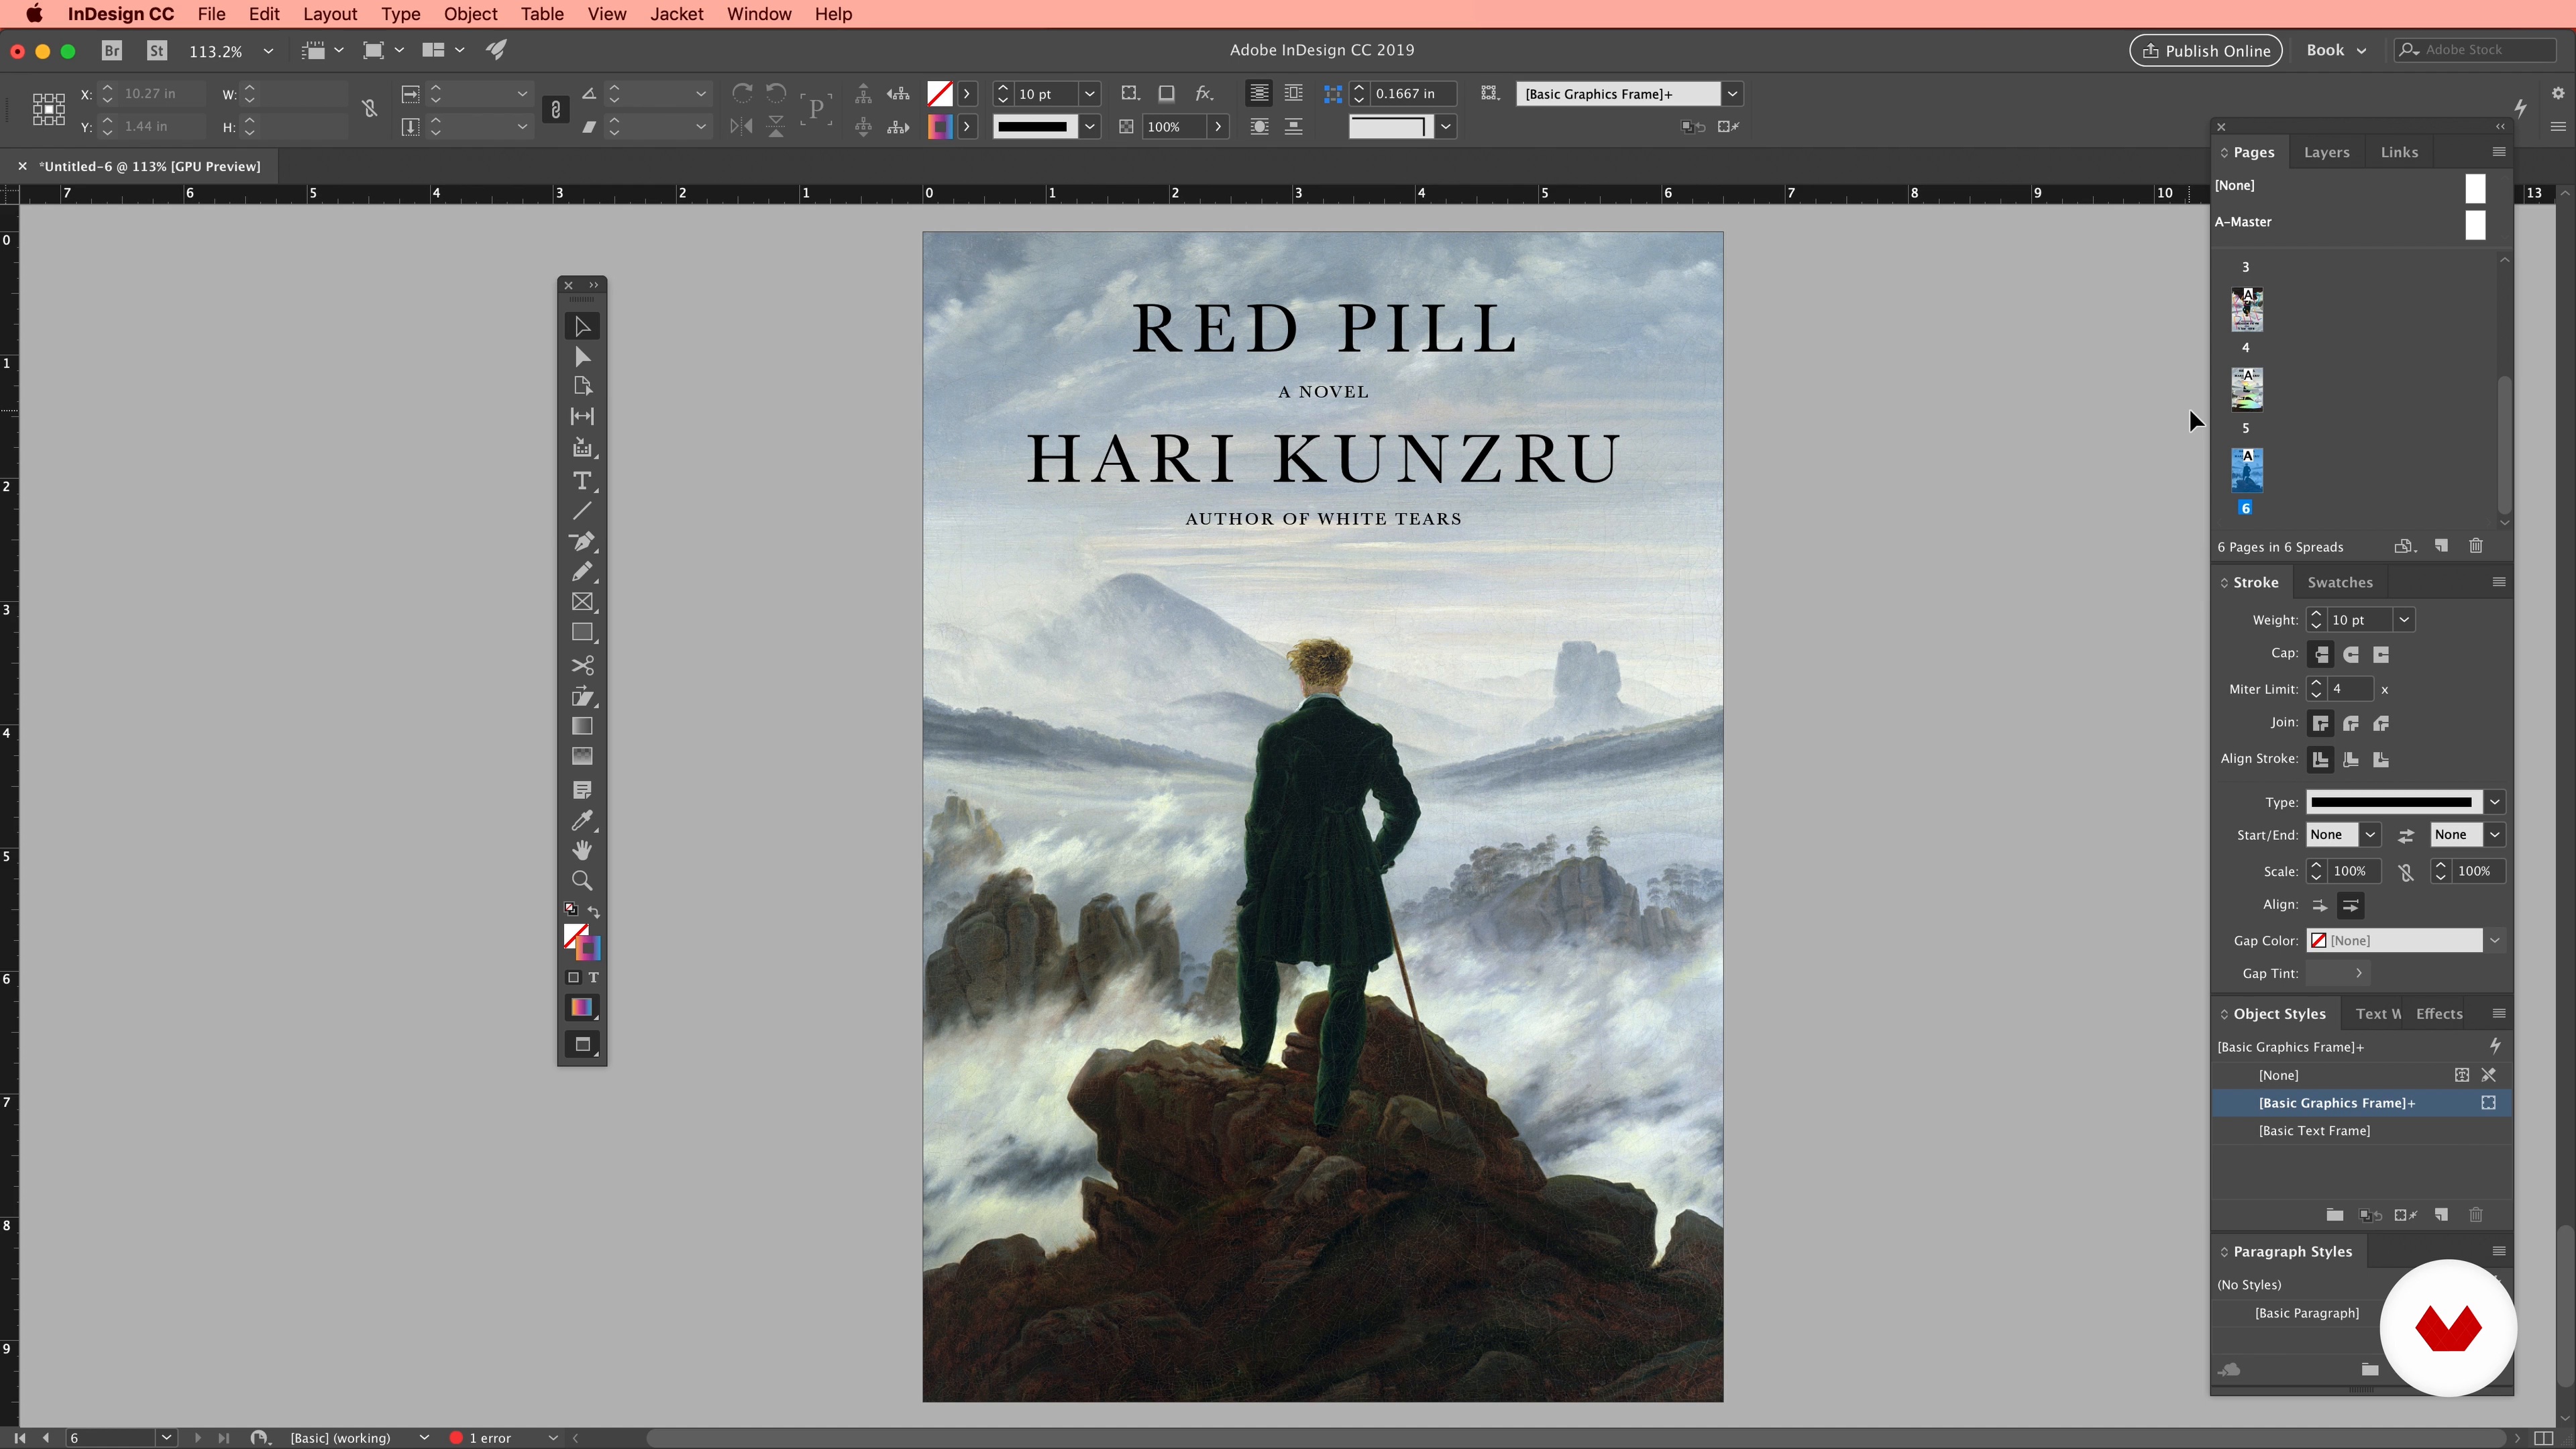
Task: Open the Book workspace switcher
Action: [2336, 50]
